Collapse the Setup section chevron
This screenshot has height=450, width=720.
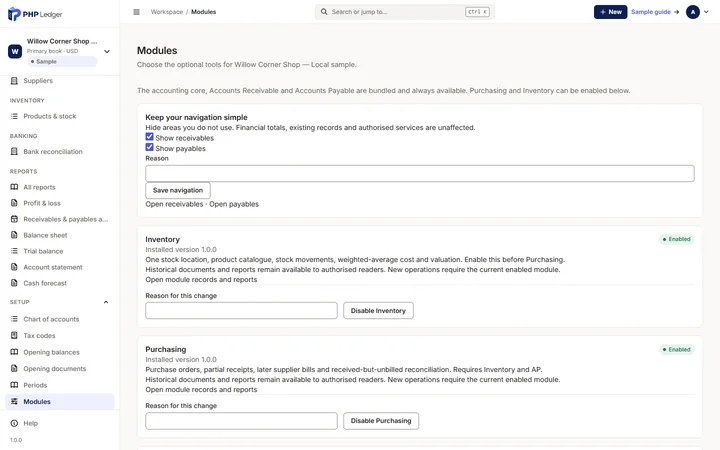pos(106,302)
